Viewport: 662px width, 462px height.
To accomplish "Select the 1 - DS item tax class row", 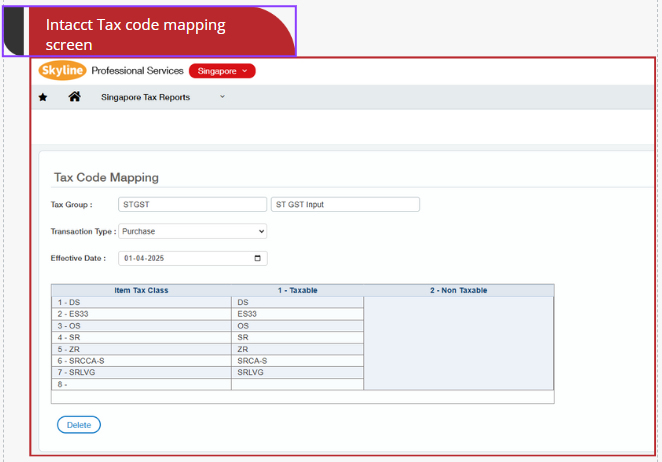I will (x=141, y=301).
